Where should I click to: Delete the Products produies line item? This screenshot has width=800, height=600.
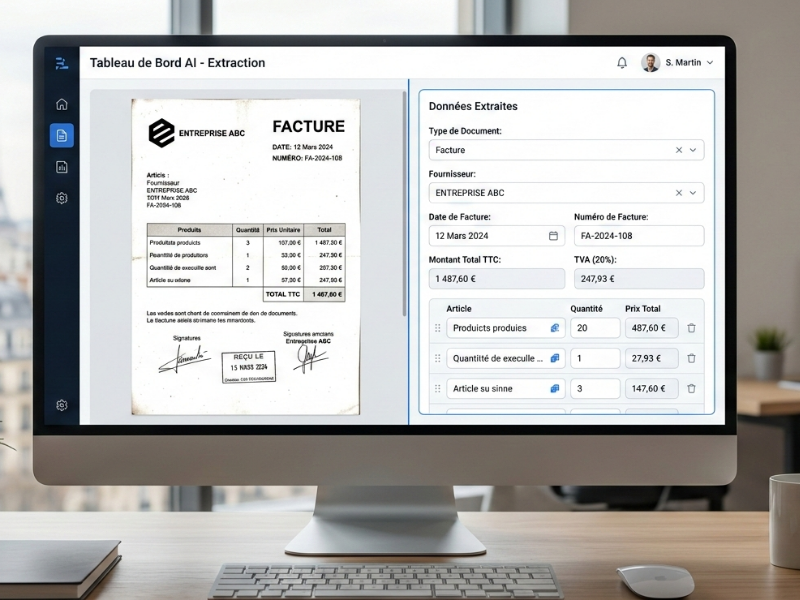click(691, 328)
